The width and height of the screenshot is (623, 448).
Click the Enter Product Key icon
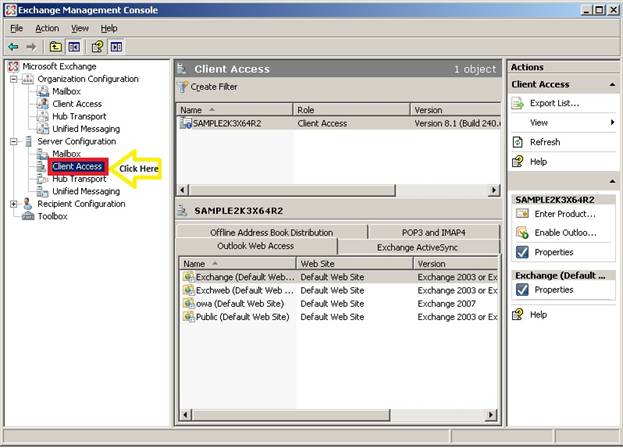click(x=522, y=214)
